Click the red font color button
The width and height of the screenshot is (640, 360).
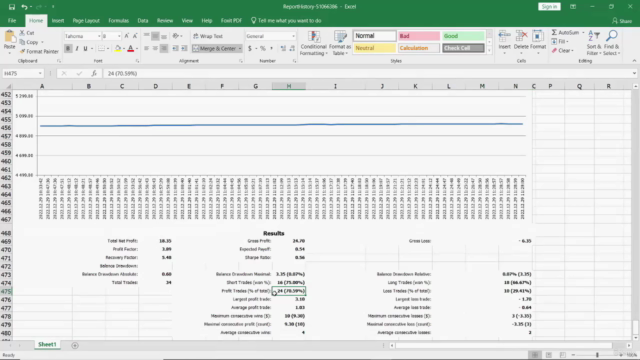[130, 49]
